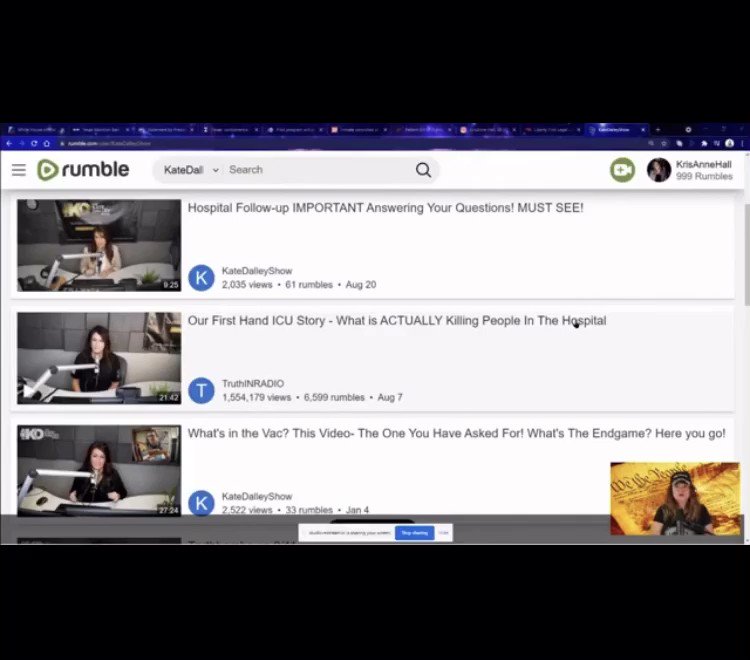Click the search magnifier icon

423,170
